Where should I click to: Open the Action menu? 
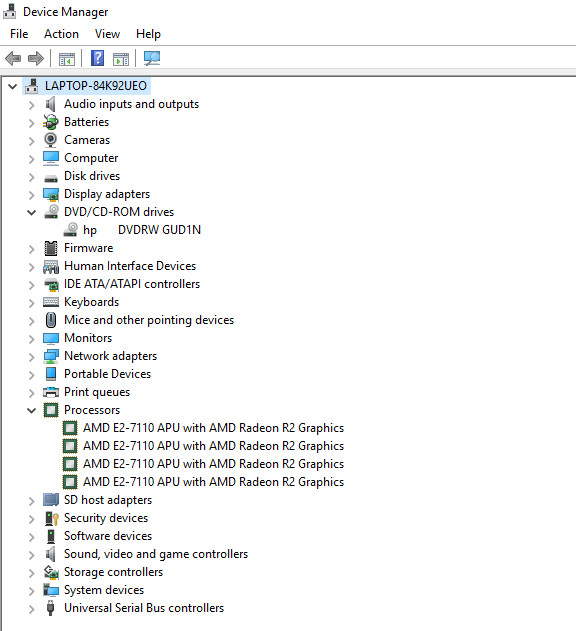61,34
